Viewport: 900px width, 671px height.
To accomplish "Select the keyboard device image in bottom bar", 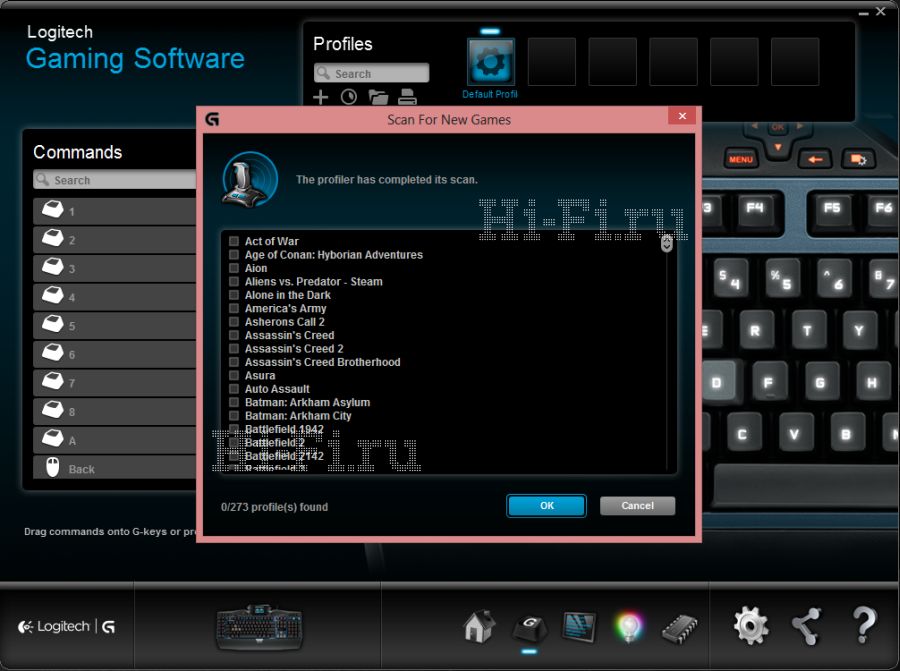I will (258, 627).
